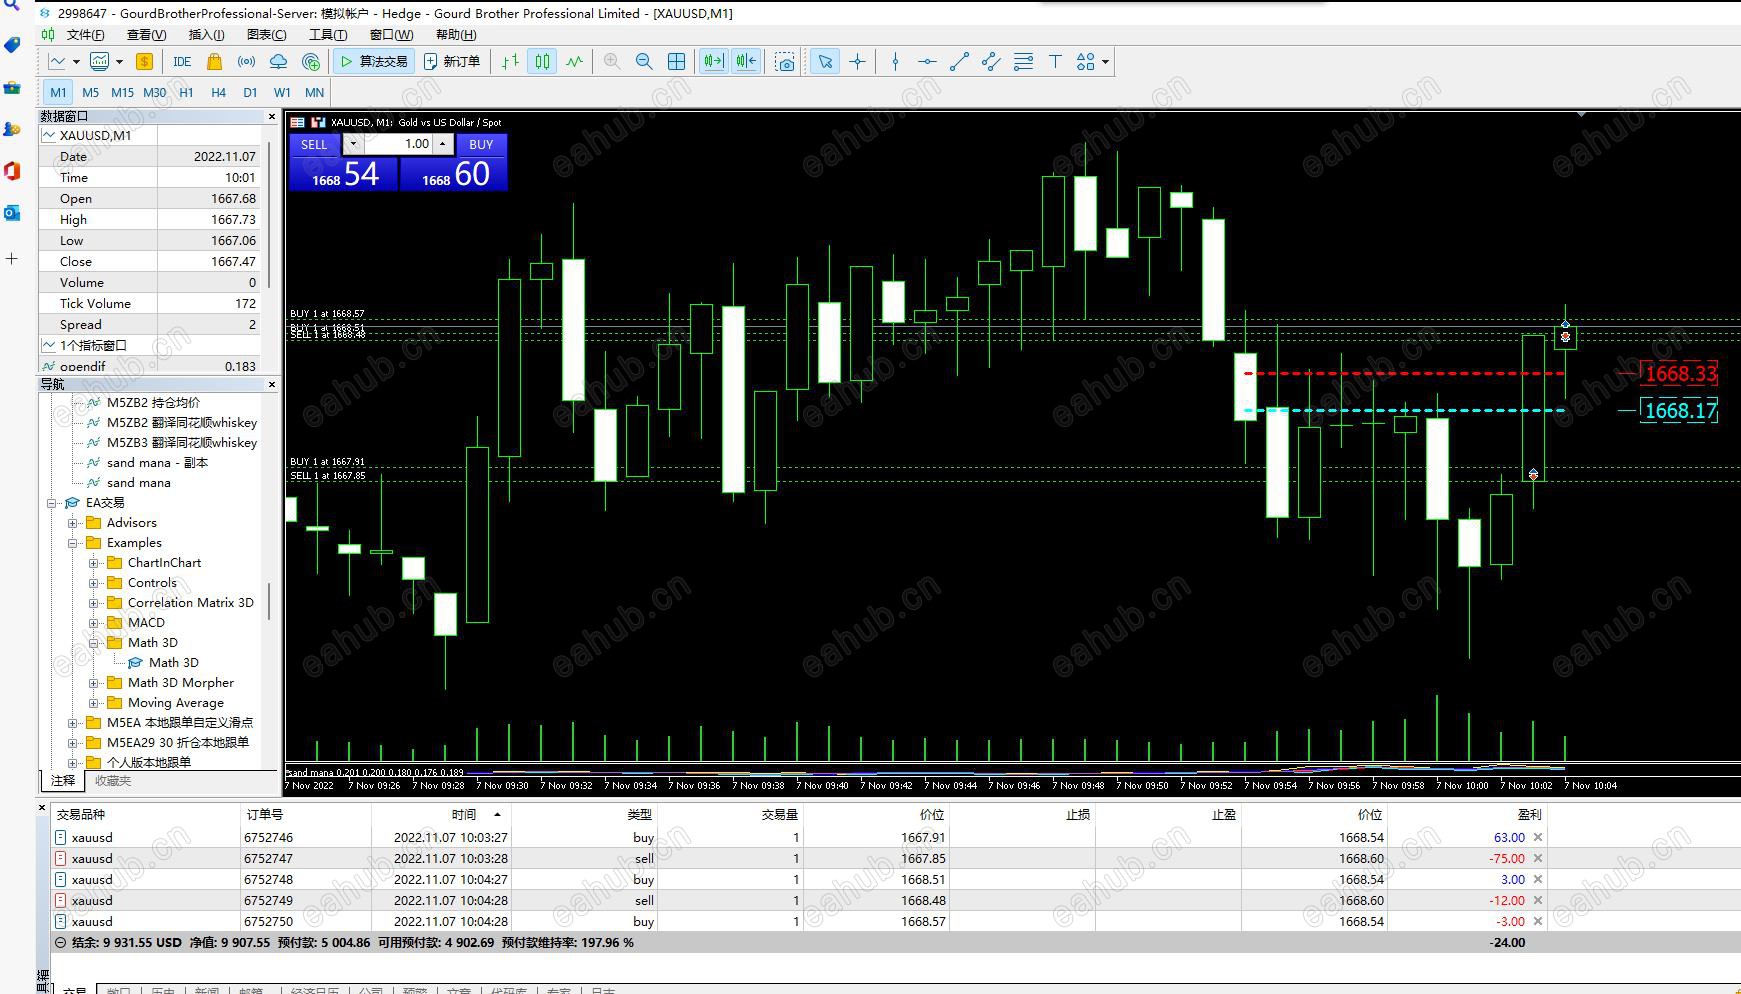The height and width of the screenshot is (994, 1741).
Task: Select the horizontal line drawing tool
Action: [x=927, y=62]
